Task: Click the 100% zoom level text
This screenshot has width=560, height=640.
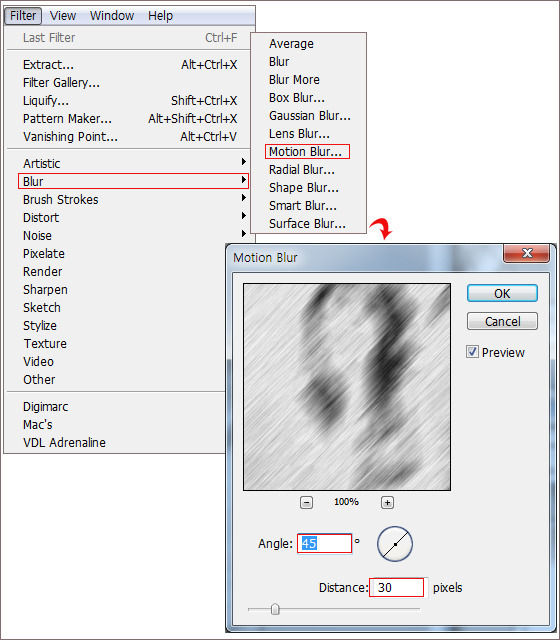Action: (x=346, y=502)
